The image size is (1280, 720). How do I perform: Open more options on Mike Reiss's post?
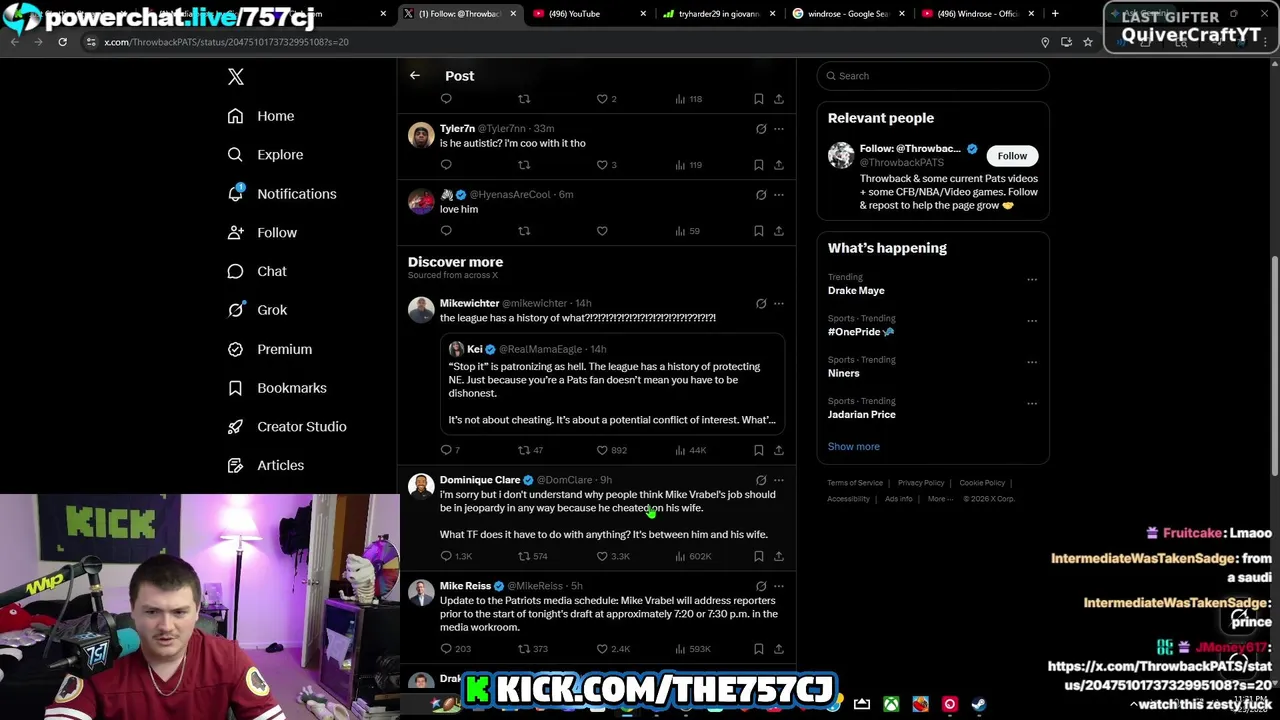(779, 586)
